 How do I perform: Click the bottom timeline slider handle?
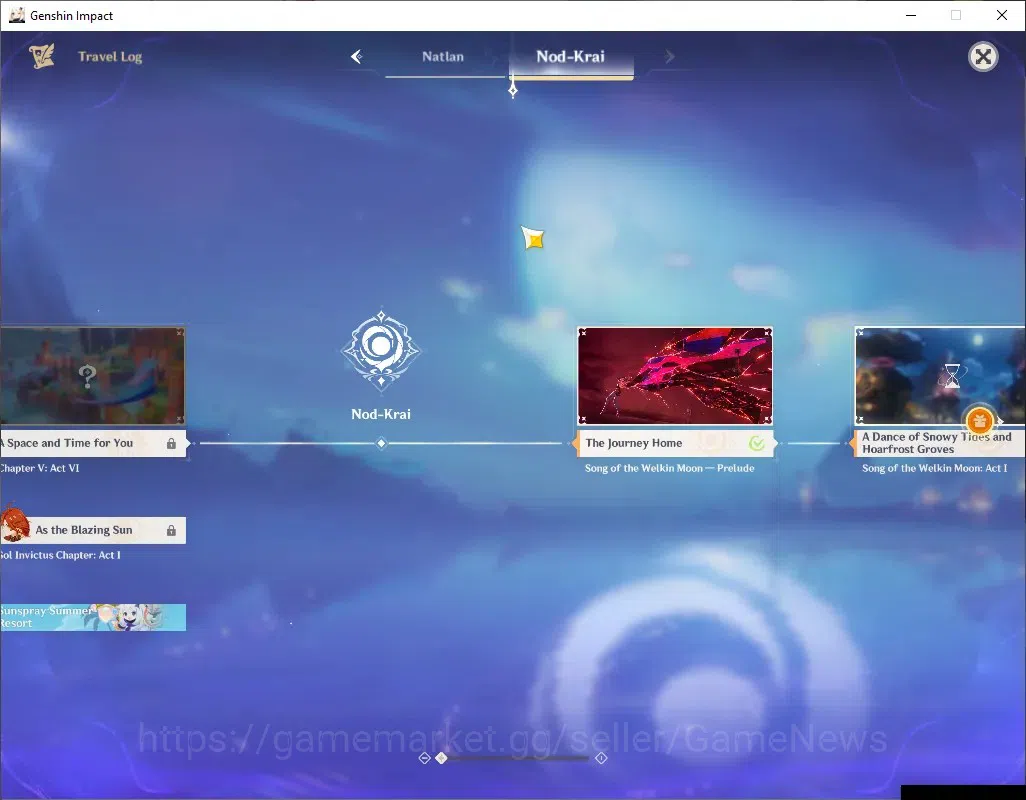pyautogui.click(x=442, y=757)
